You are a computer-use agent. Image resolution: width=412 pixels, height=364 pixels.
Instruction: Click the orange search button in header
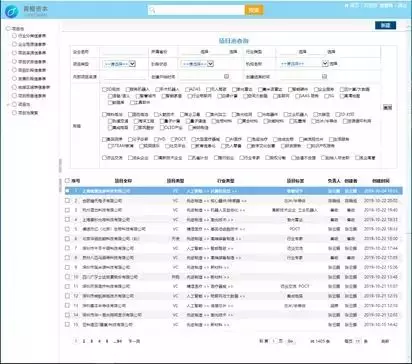tap(254, 10)
